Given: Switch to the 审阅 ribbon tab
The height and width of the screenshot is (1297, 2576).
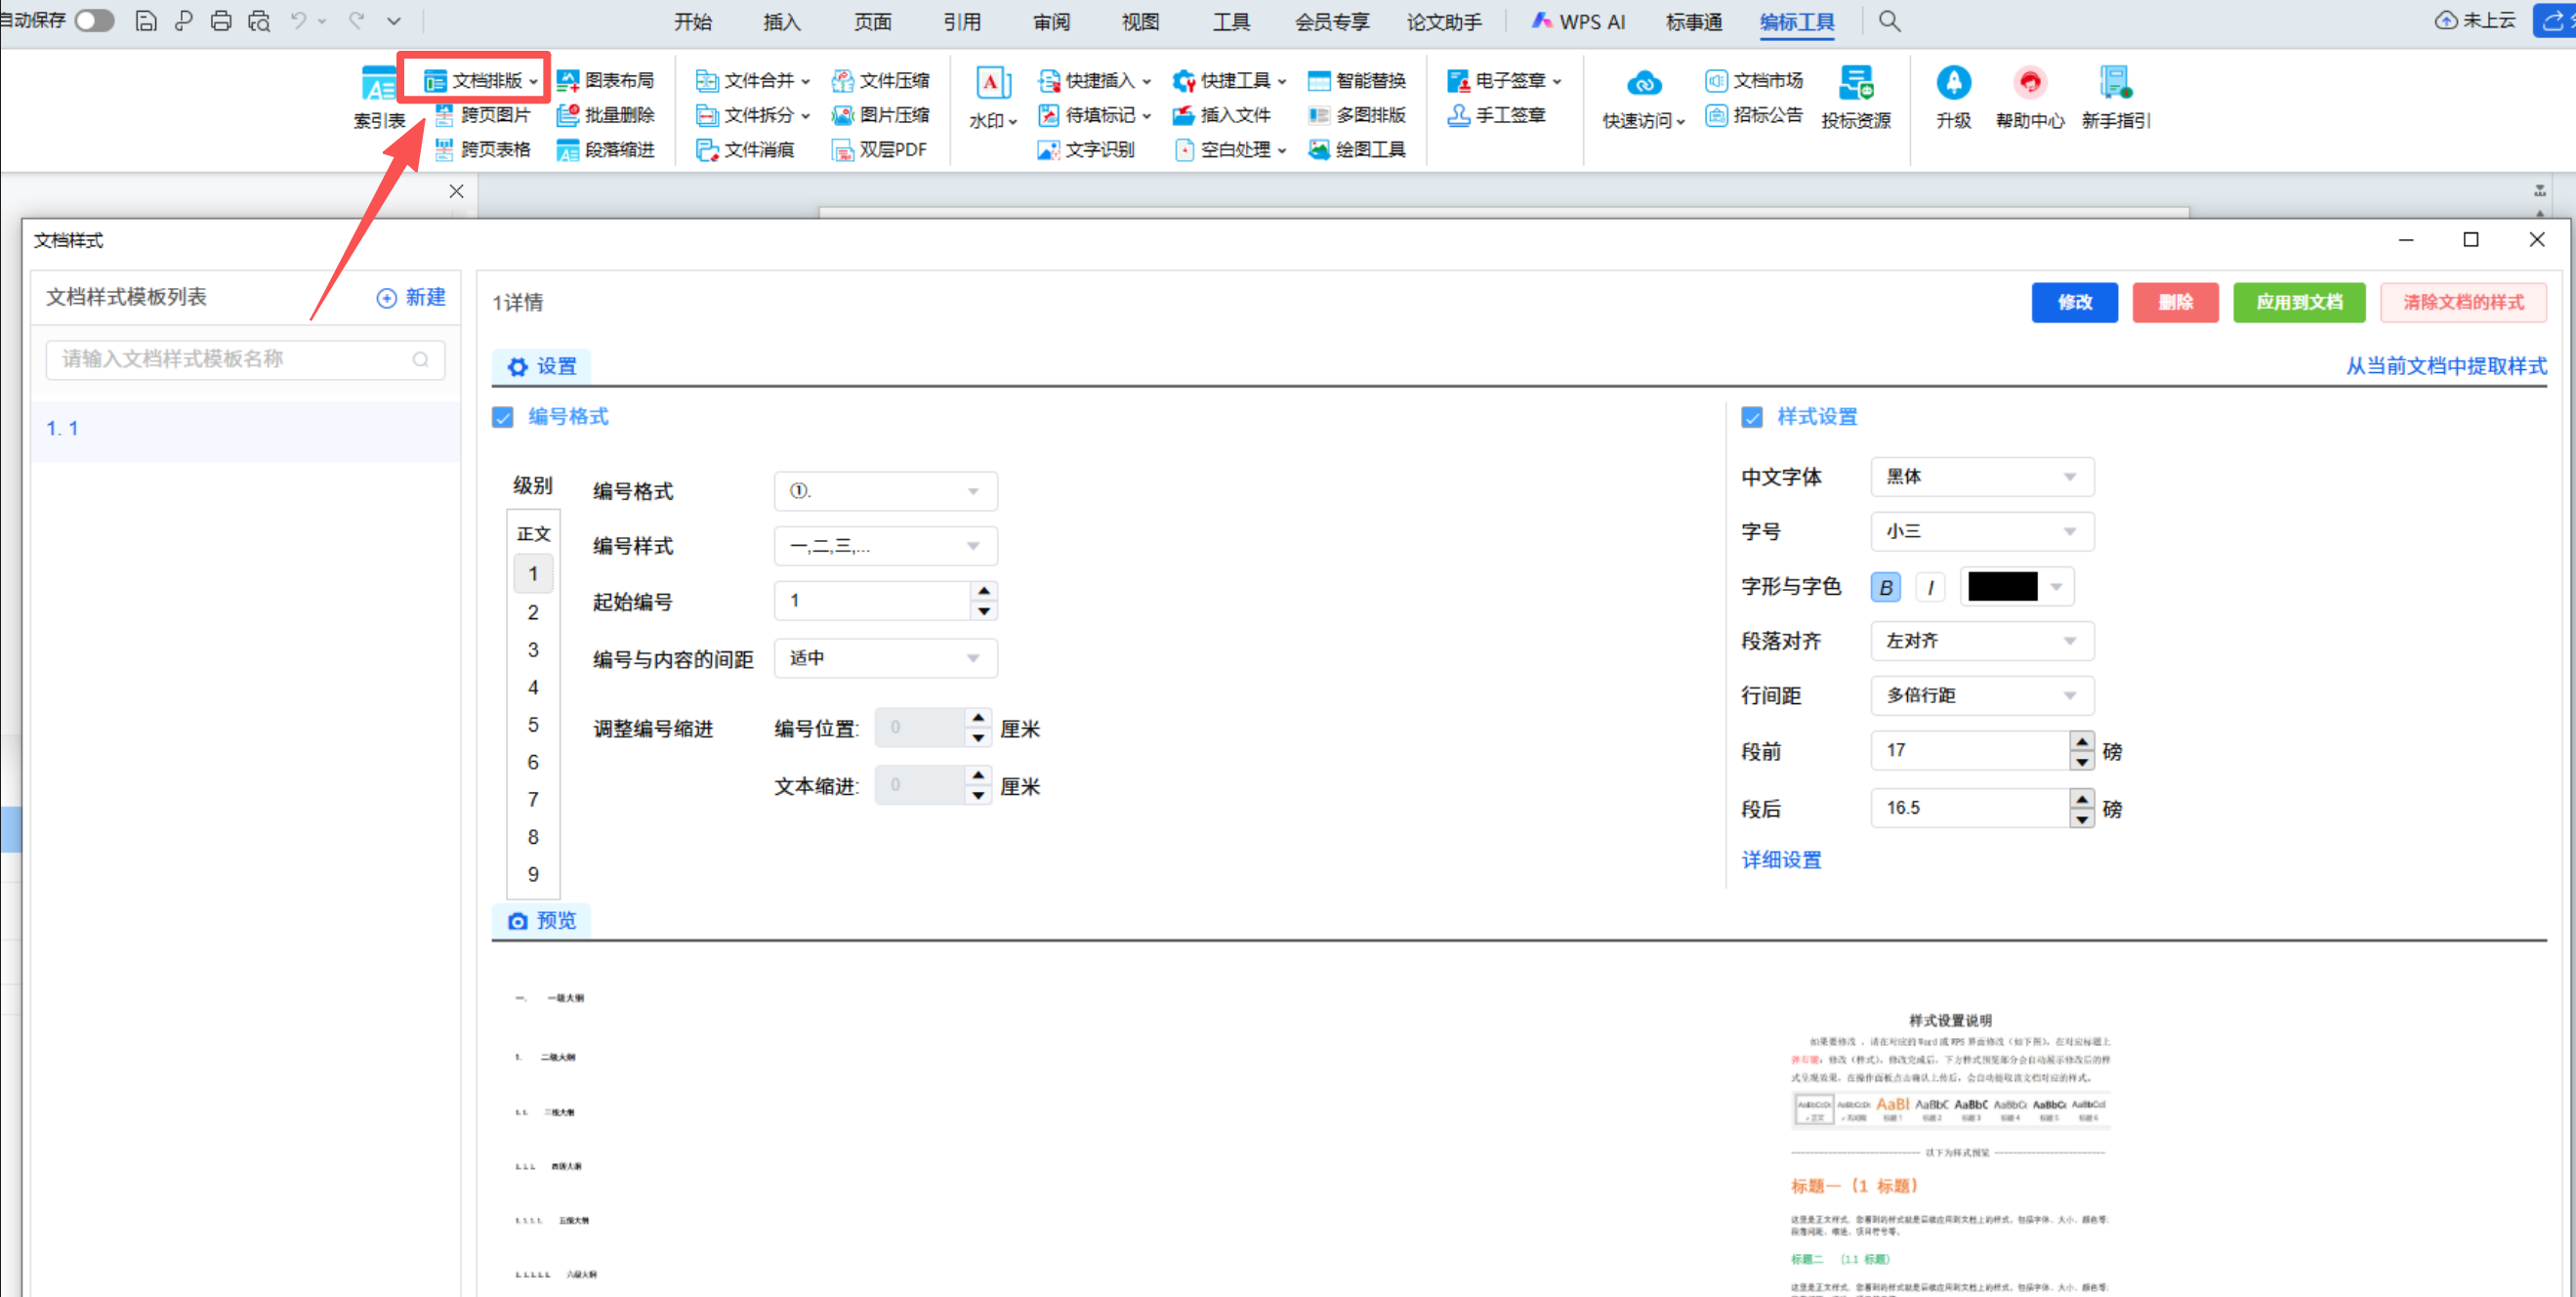Looking at the screenshot, I should coord(1051,22).
